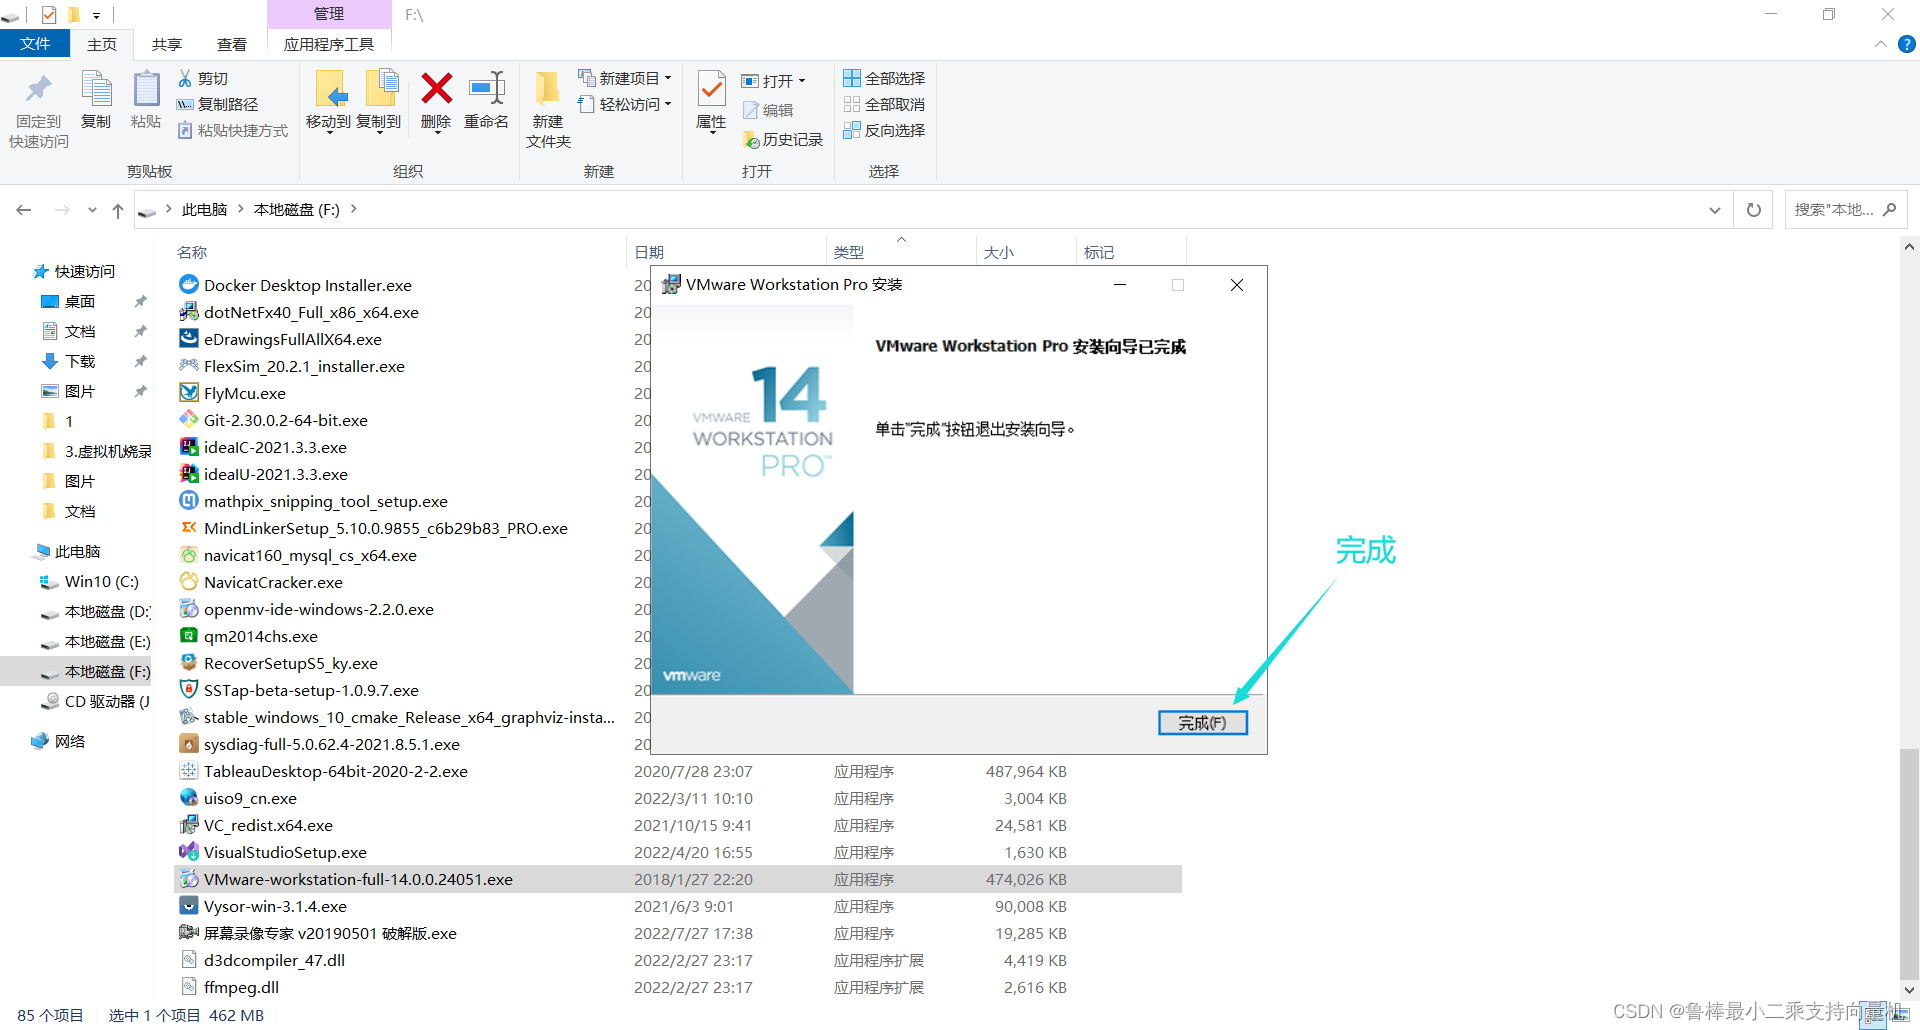Image resolution: width=1920 pixels, height=1030 pixels.
Task: Click the Refresh button beside address bar
Action: tap(1754, 210)
